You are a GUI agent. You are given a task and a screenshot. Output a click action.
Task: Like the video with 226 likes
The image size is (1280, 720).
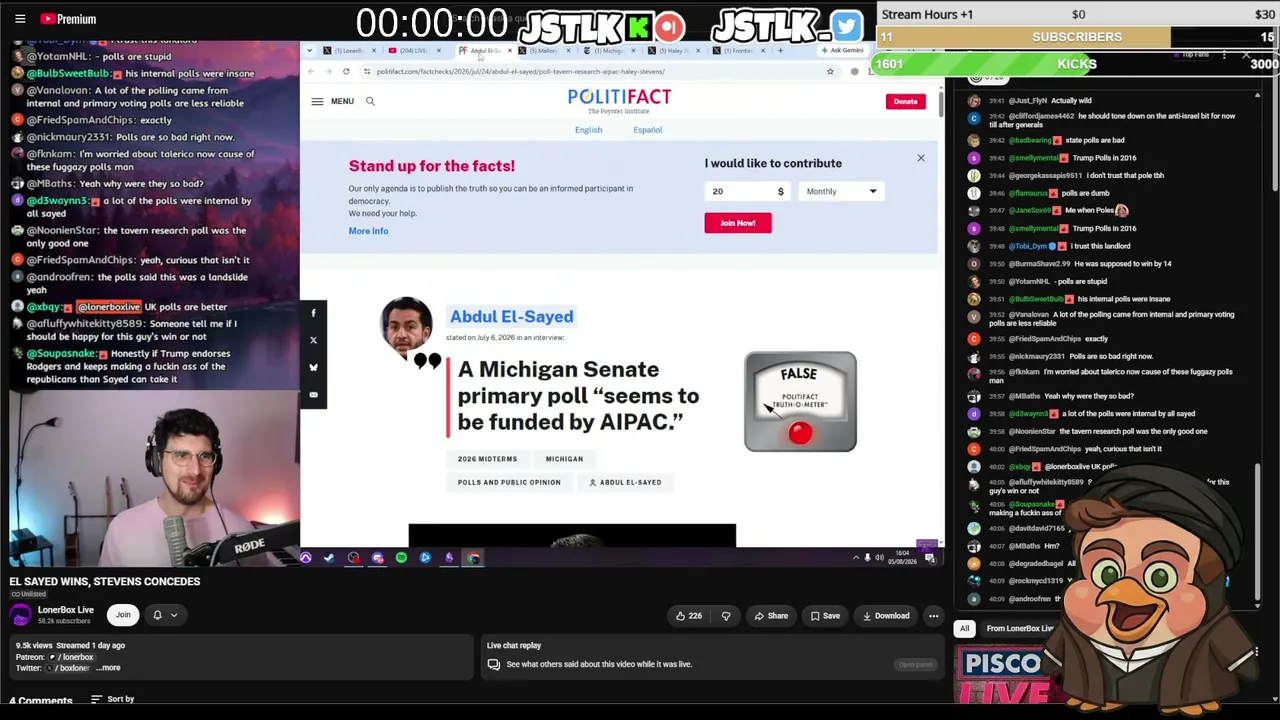(688, 616)
